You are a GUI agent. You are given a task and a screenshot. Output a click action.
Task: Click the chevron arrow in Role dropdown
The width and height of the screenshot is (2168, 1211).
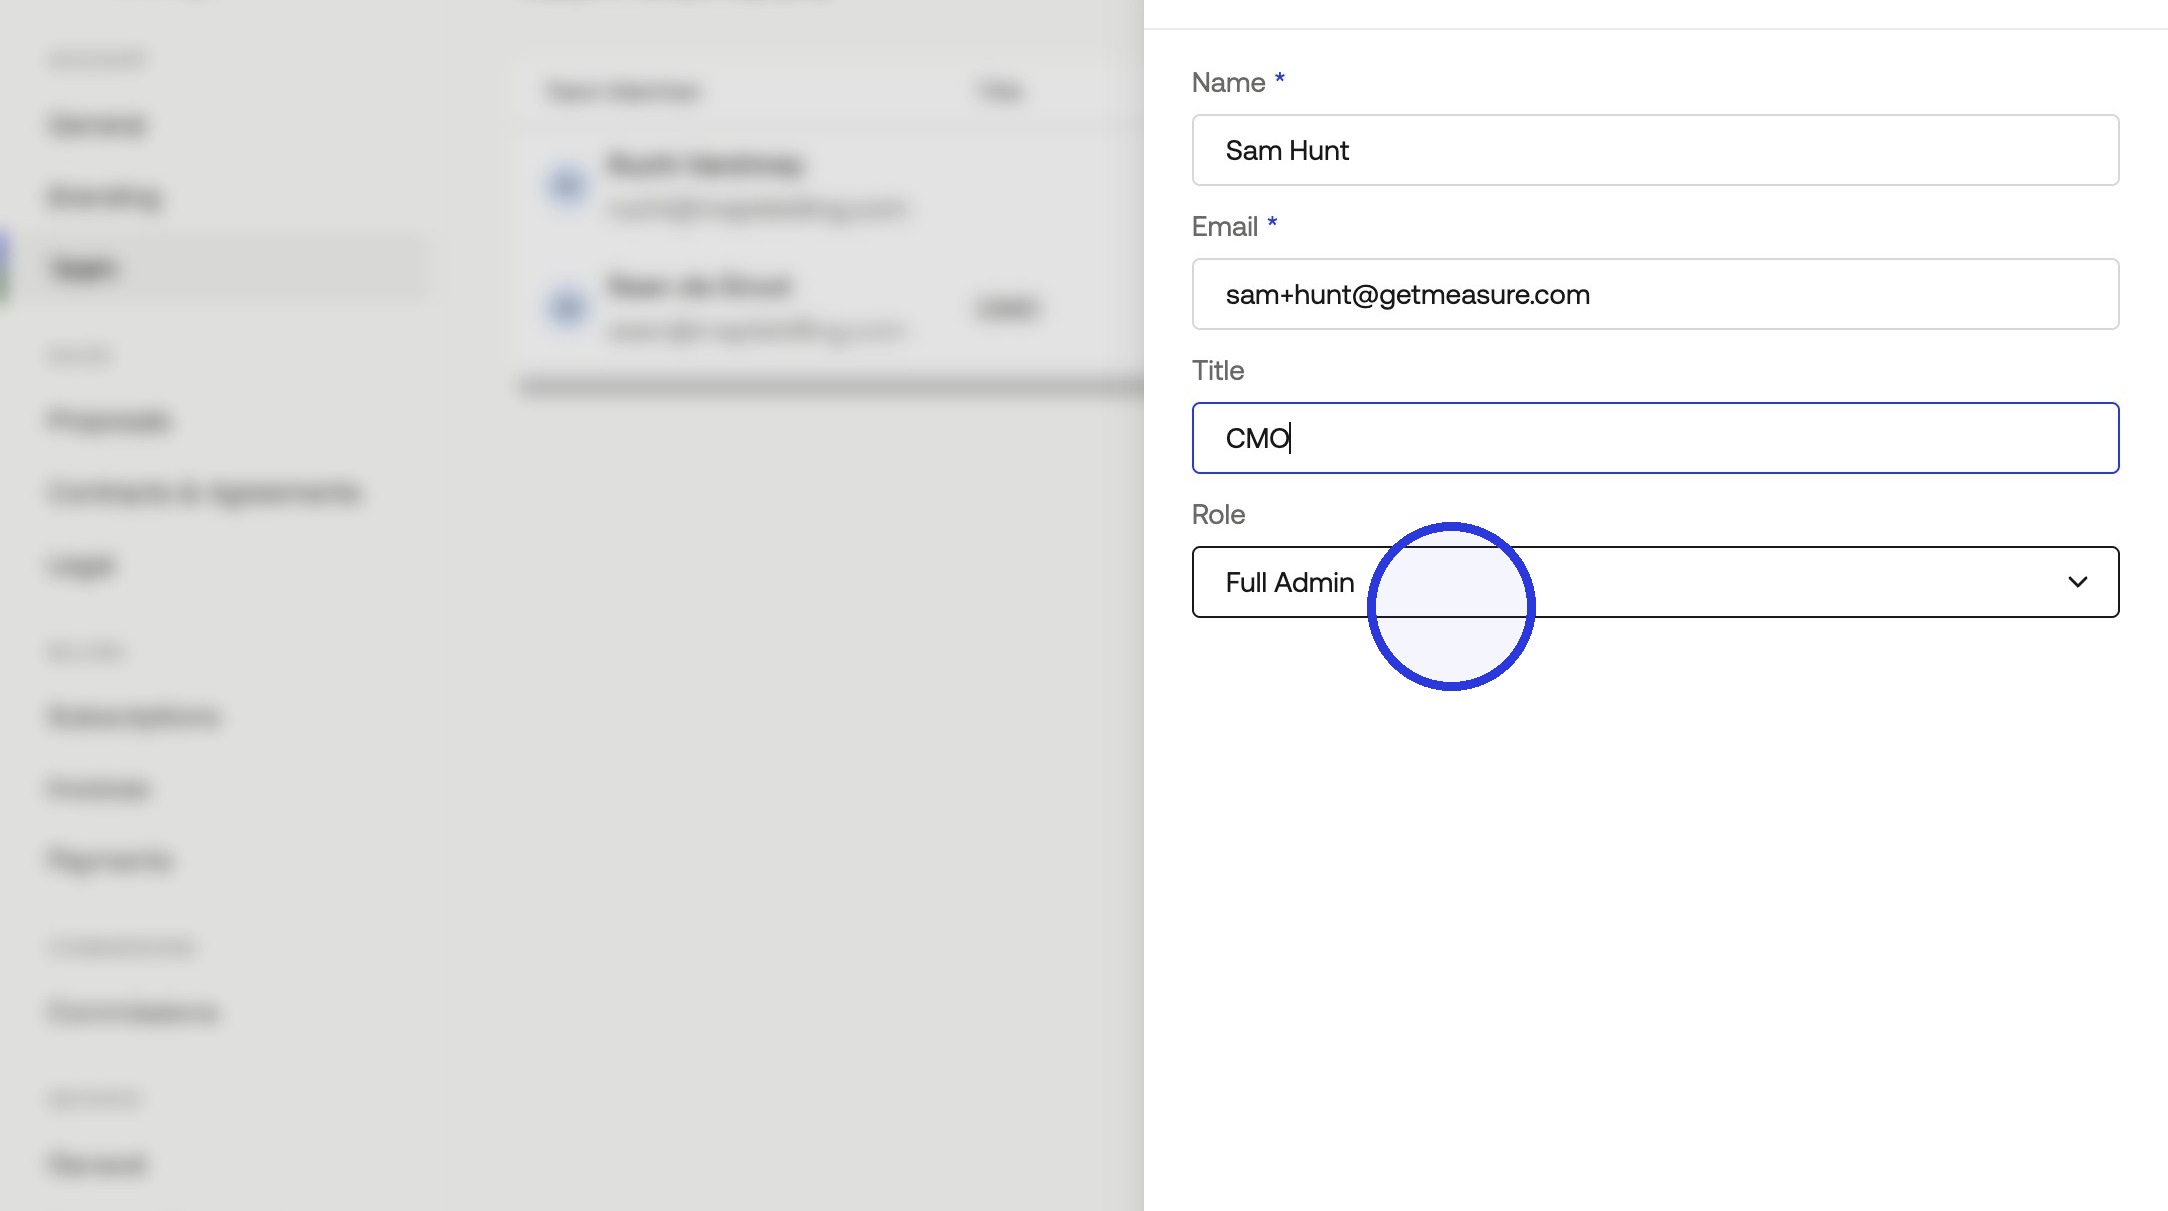[2078, 582]
